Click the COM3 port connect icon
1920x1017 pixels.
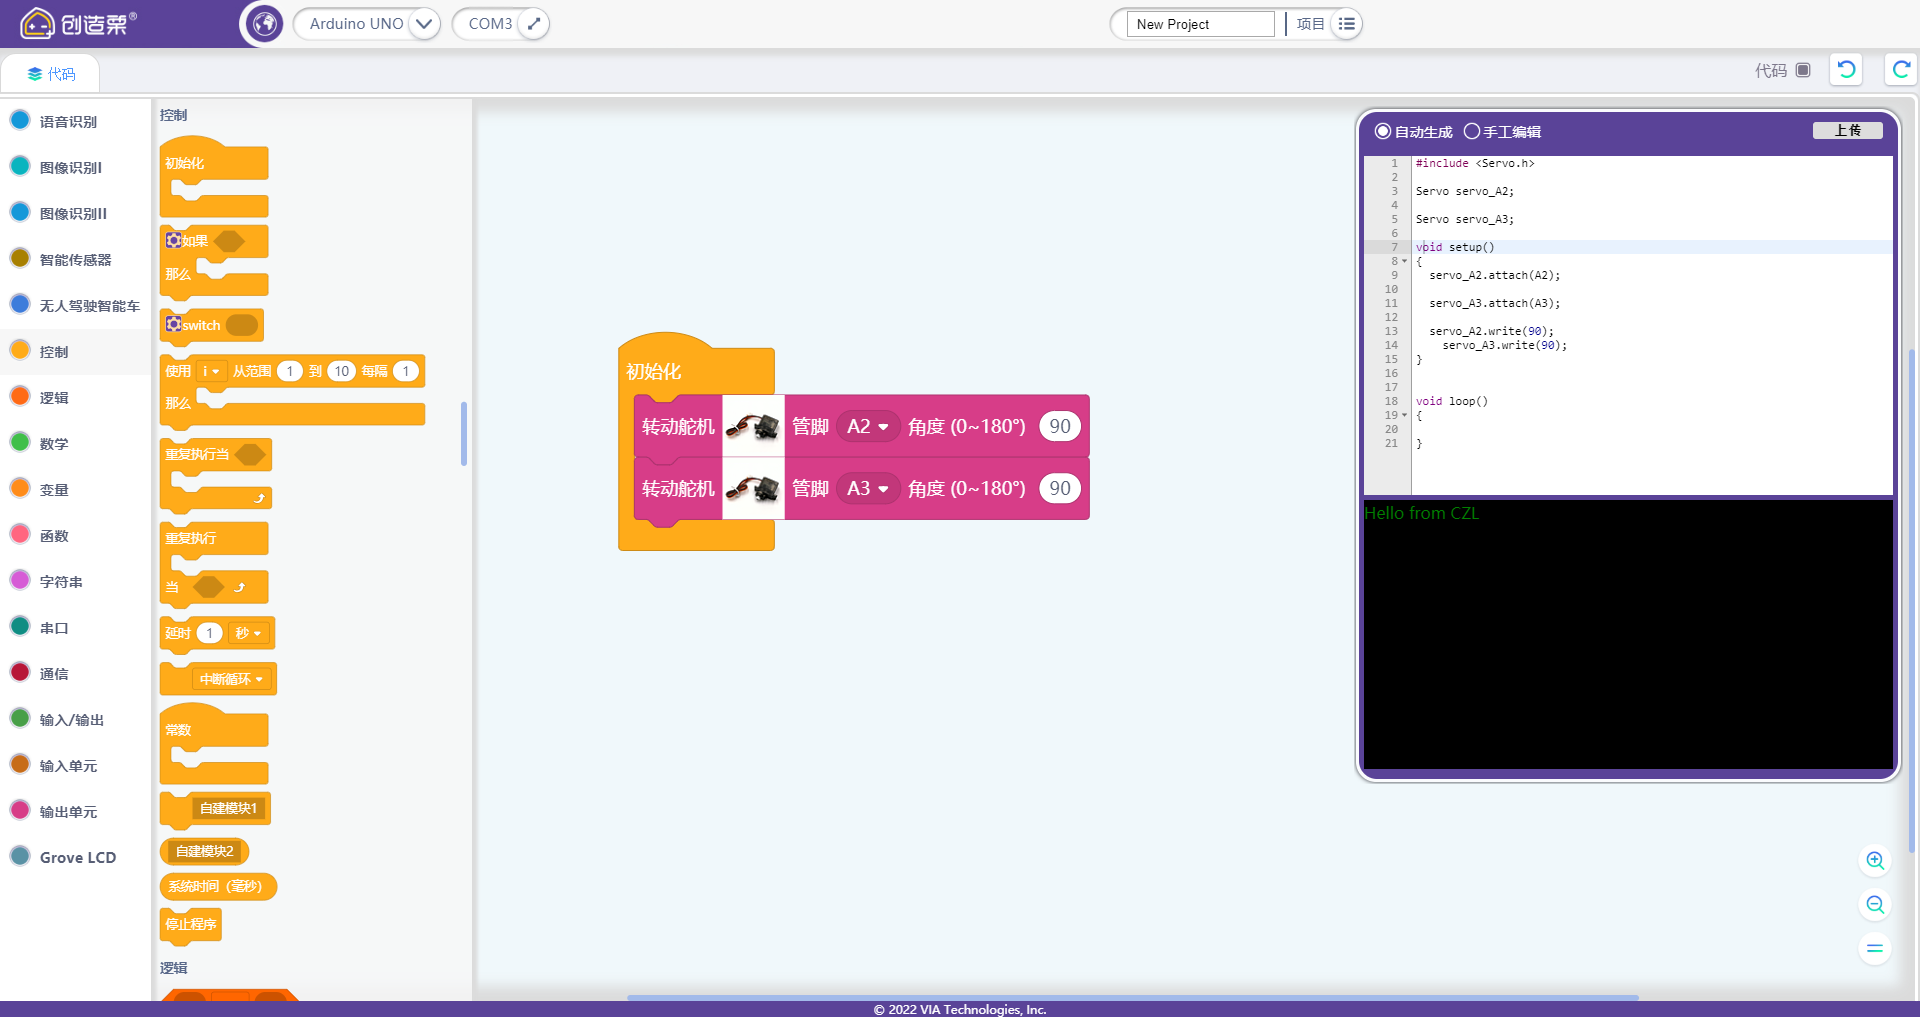tap(534, 24)
